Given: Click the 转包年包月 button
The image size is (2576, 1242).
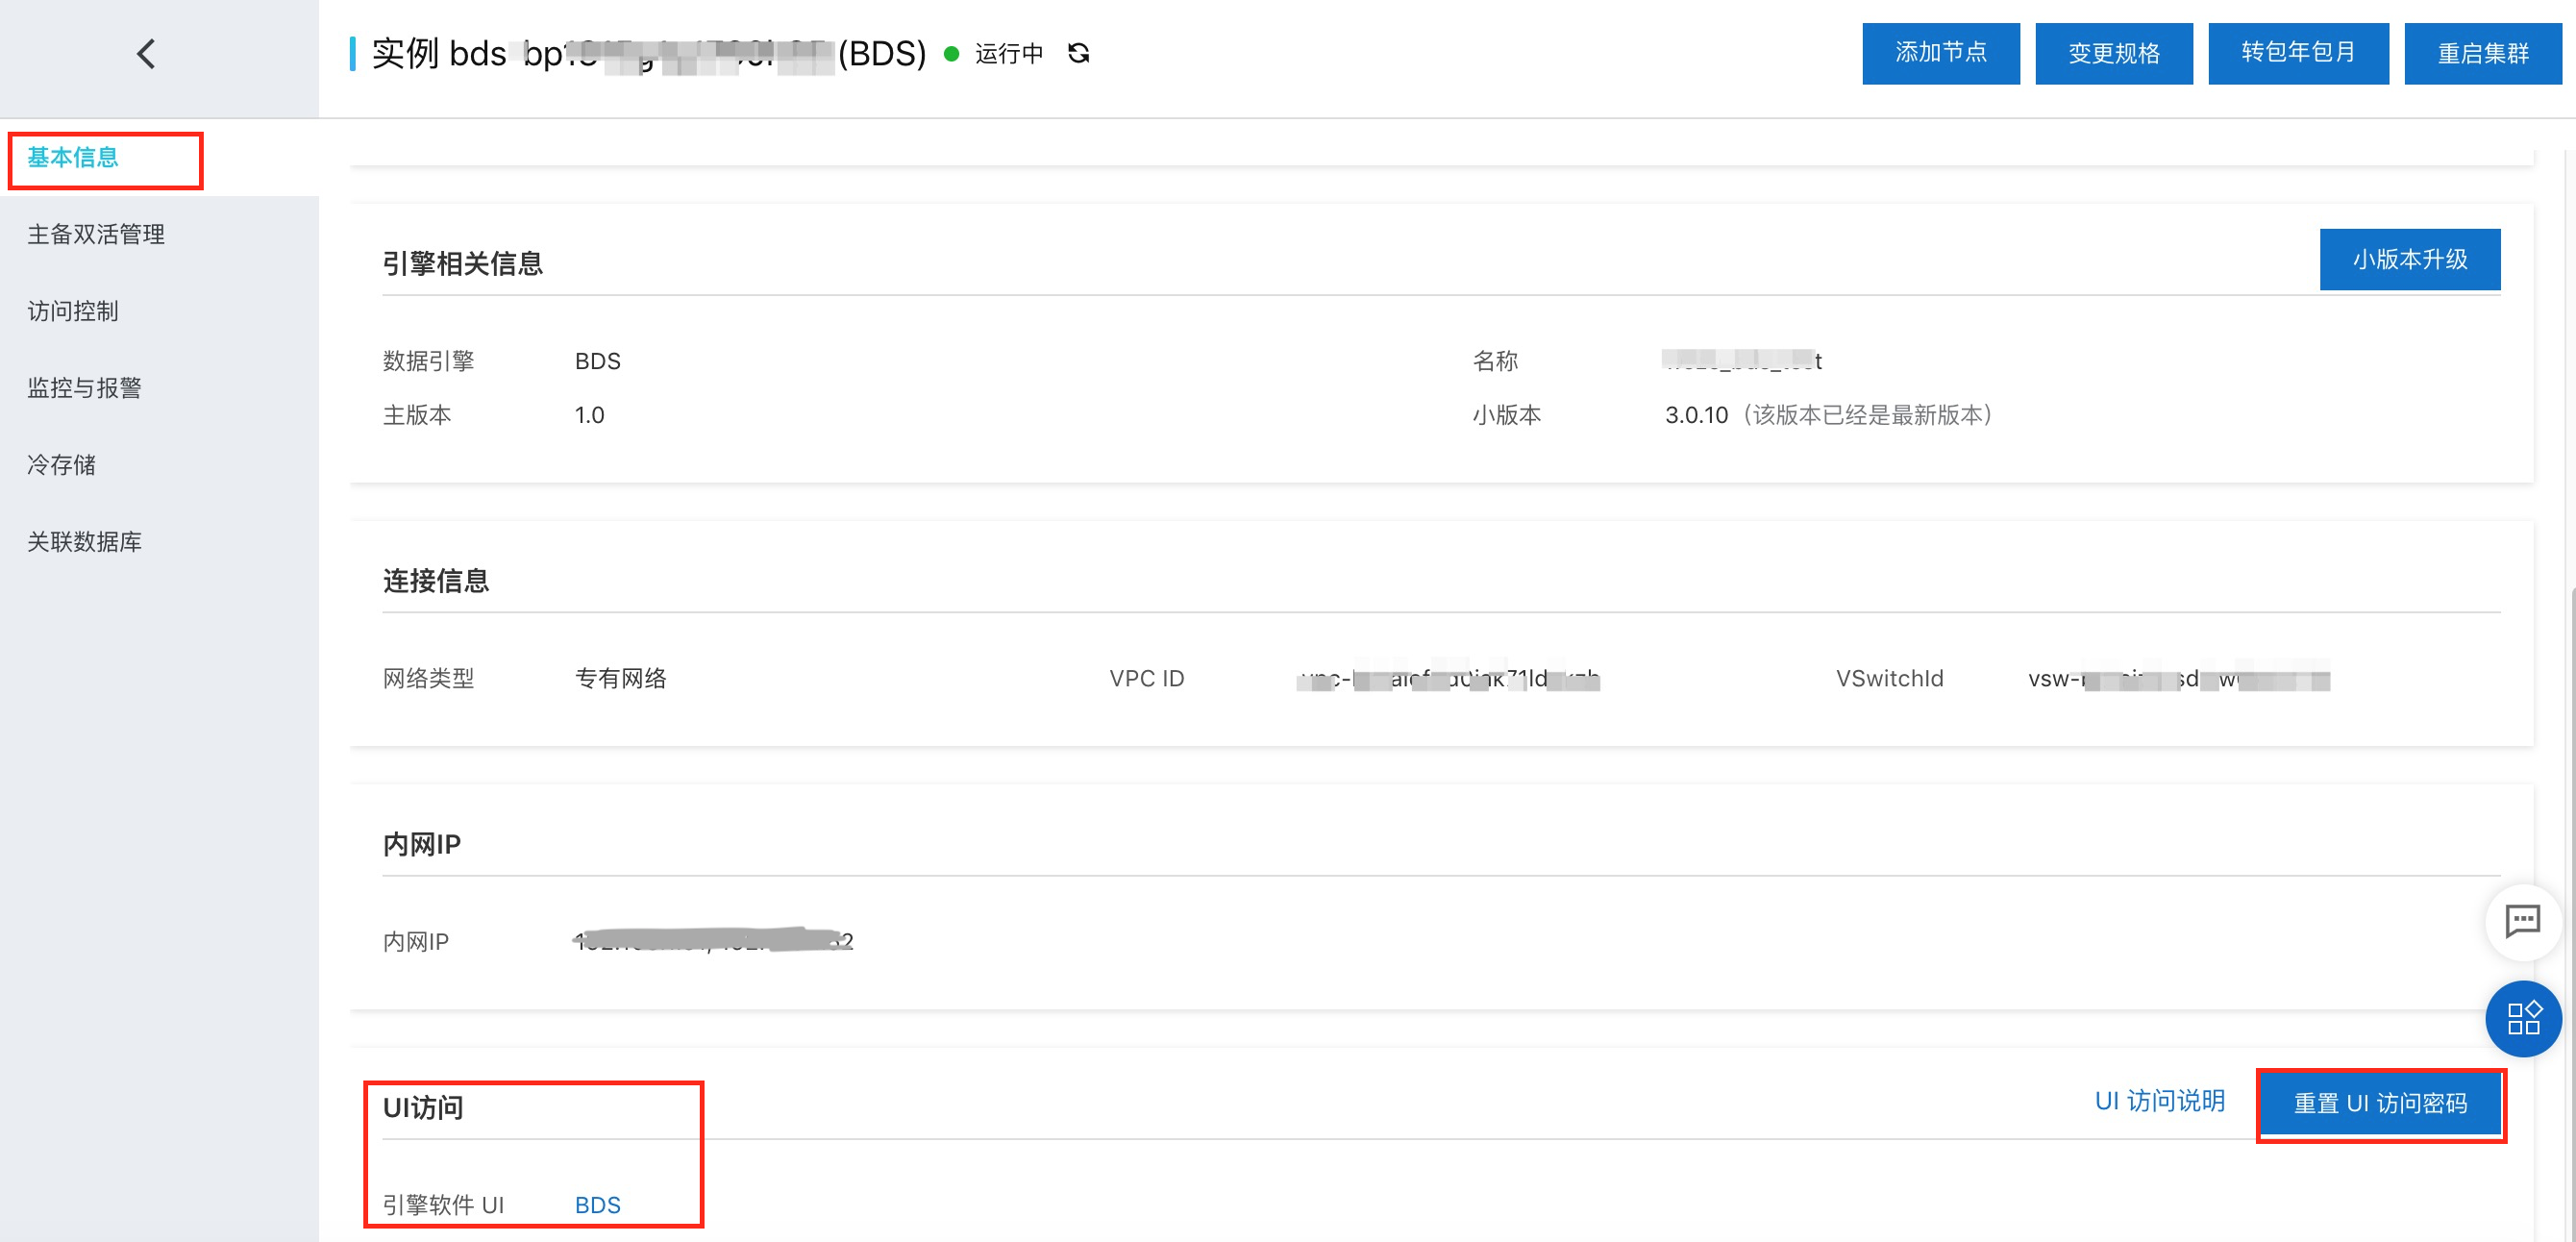Looking at the screenshot, I should pyautogui.click(x=2297, y=53).
